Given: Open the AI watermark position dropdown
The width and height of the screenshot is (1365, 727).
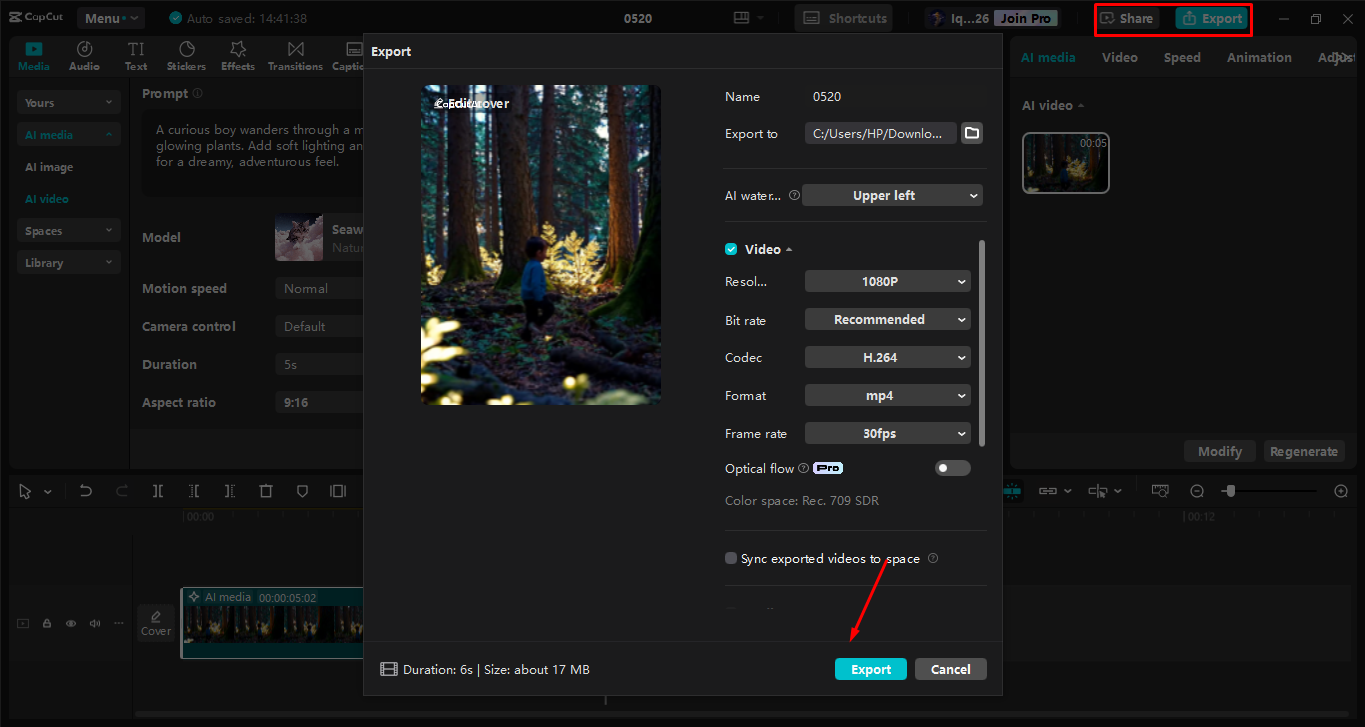Looking at the screenshot, I should (x=892, y=195).
